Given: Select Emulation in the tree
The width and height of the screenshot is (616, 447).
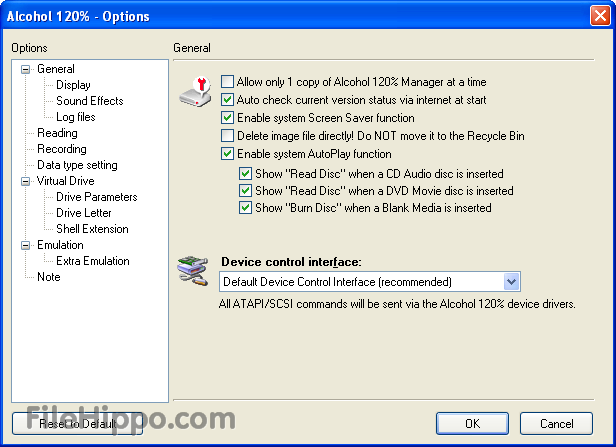Looking at the screenshot, I should pos(60,245).
